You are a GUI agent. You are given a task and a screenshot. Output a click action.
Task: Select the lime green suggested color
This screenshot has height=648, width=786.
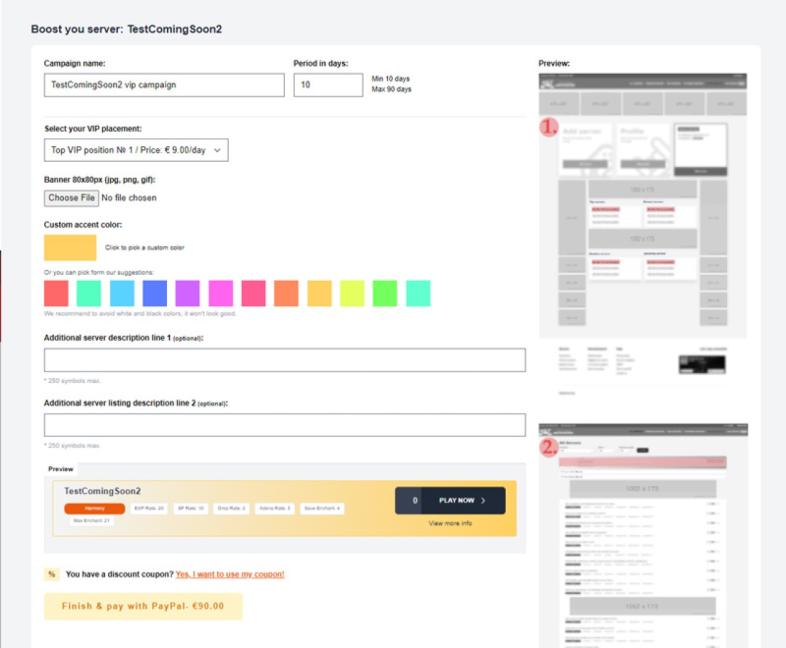tap(385, 293)
